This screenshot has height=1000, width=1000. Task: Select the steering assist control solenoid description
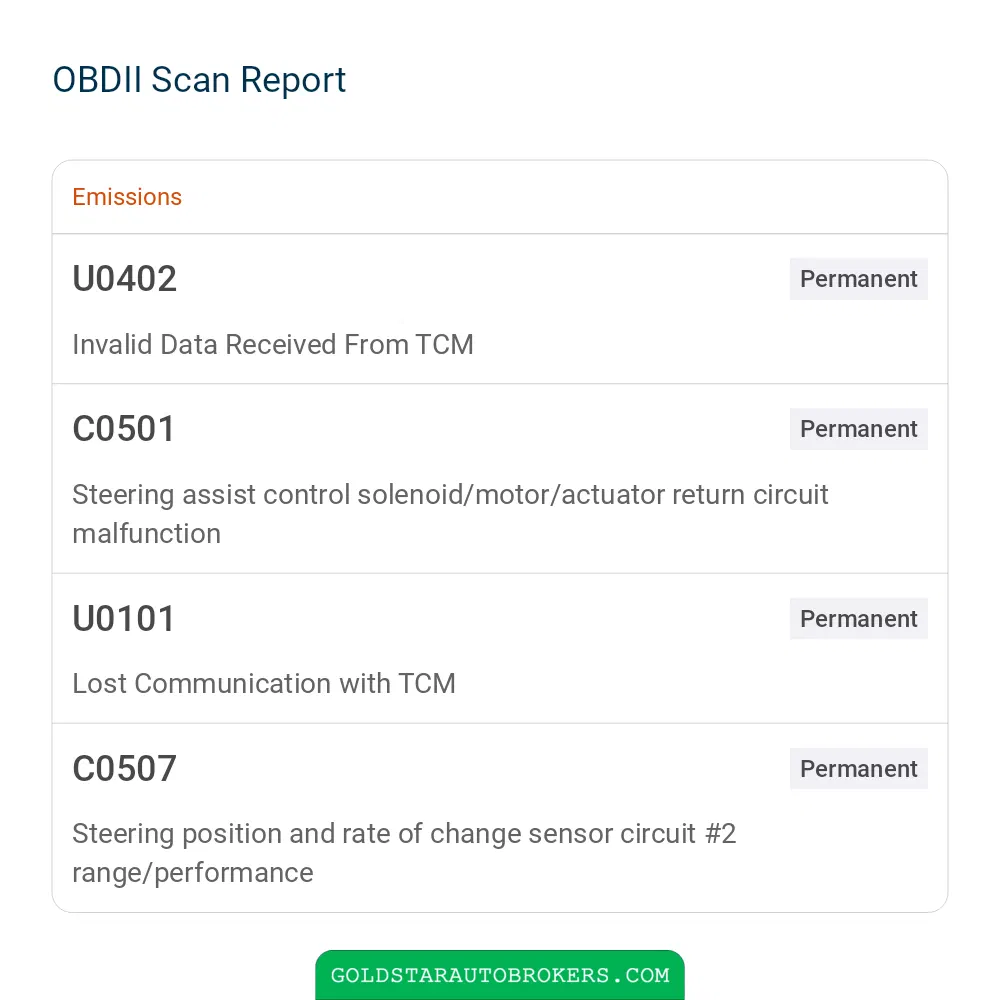click(450, 514)
